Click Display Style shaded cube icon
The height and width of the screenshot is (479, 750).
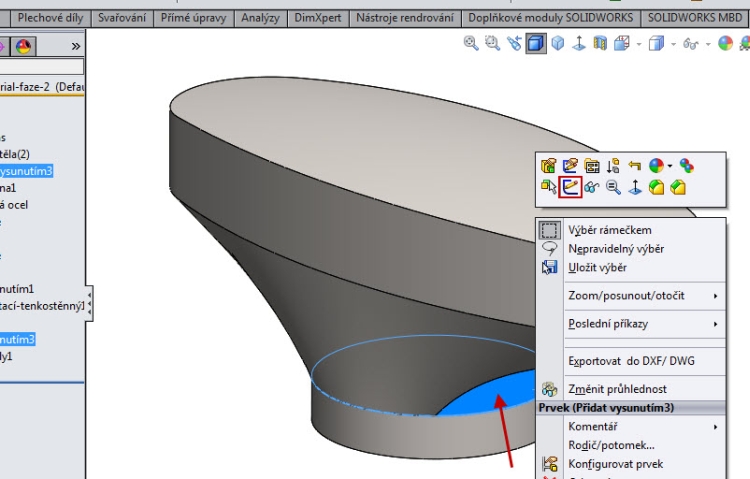pos(656,44)
